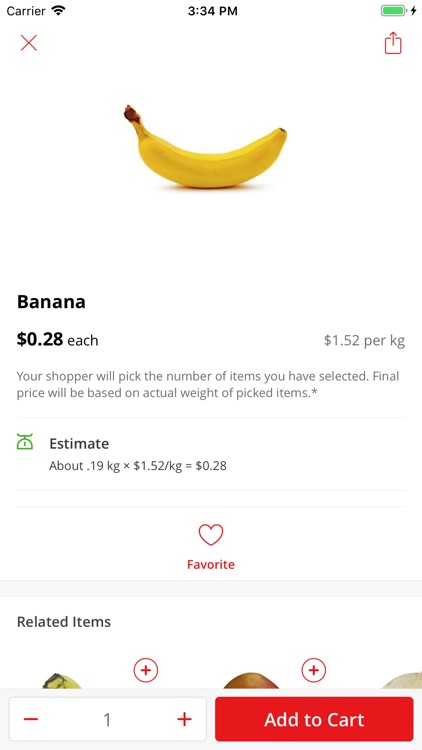Open the melon related item at right edge
The width and height of the screenshot is (422, 750).
click(402, 680)
